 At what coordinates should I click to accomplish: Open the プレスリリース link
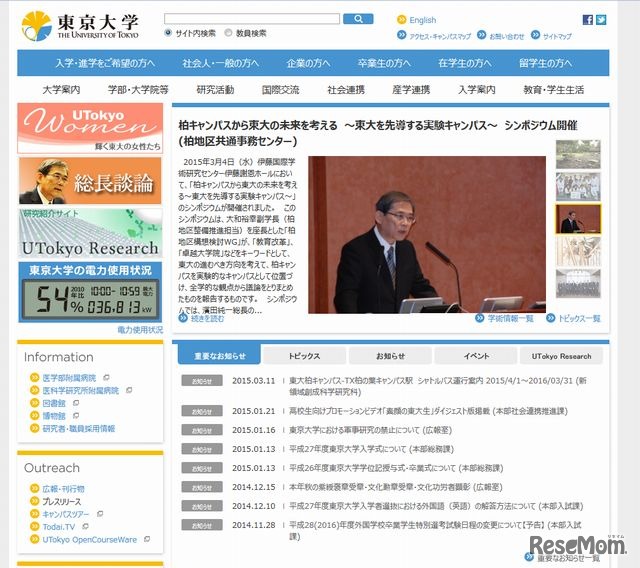tap(62, 501)
